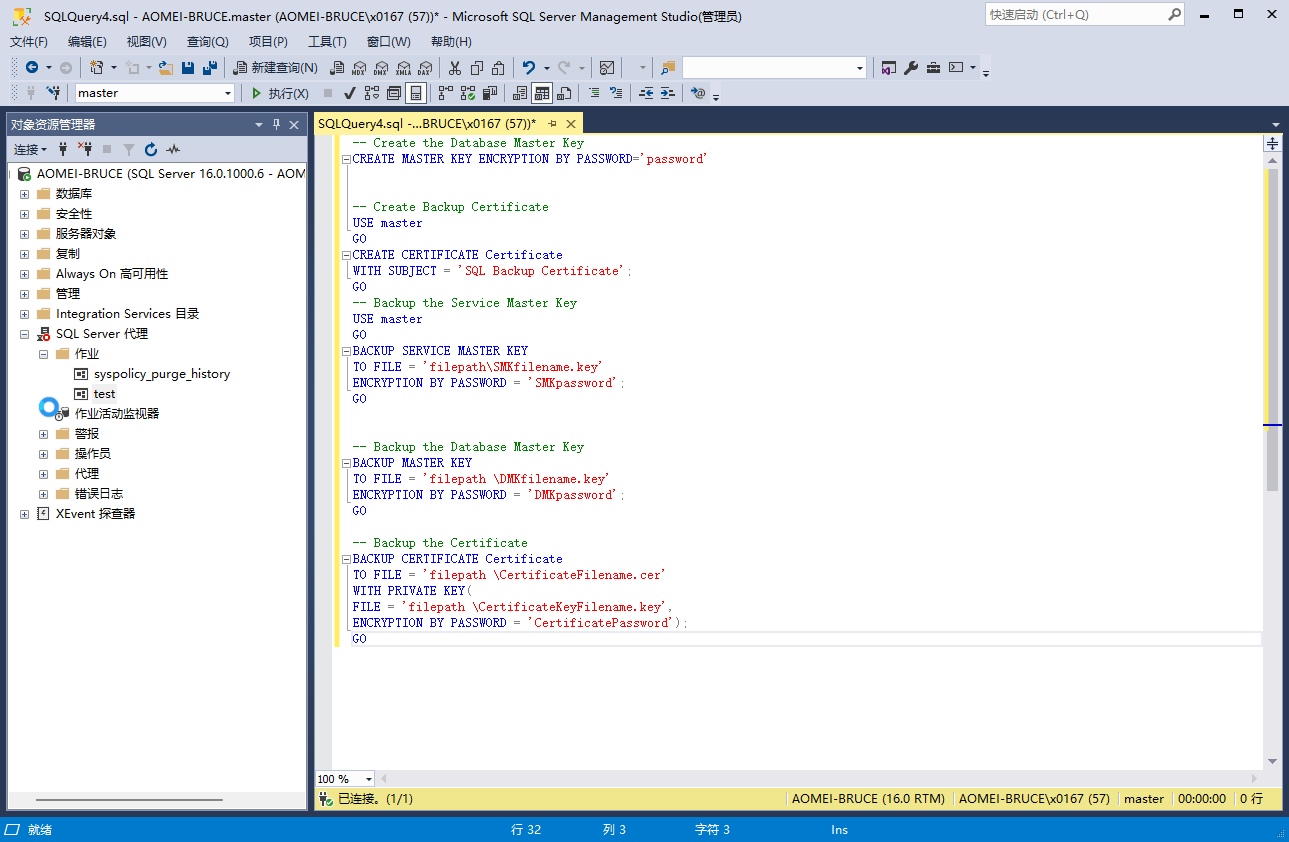Open the 文件(F) menu
Viewport: 1289px width, 842px height.
(x=29, y=42)
